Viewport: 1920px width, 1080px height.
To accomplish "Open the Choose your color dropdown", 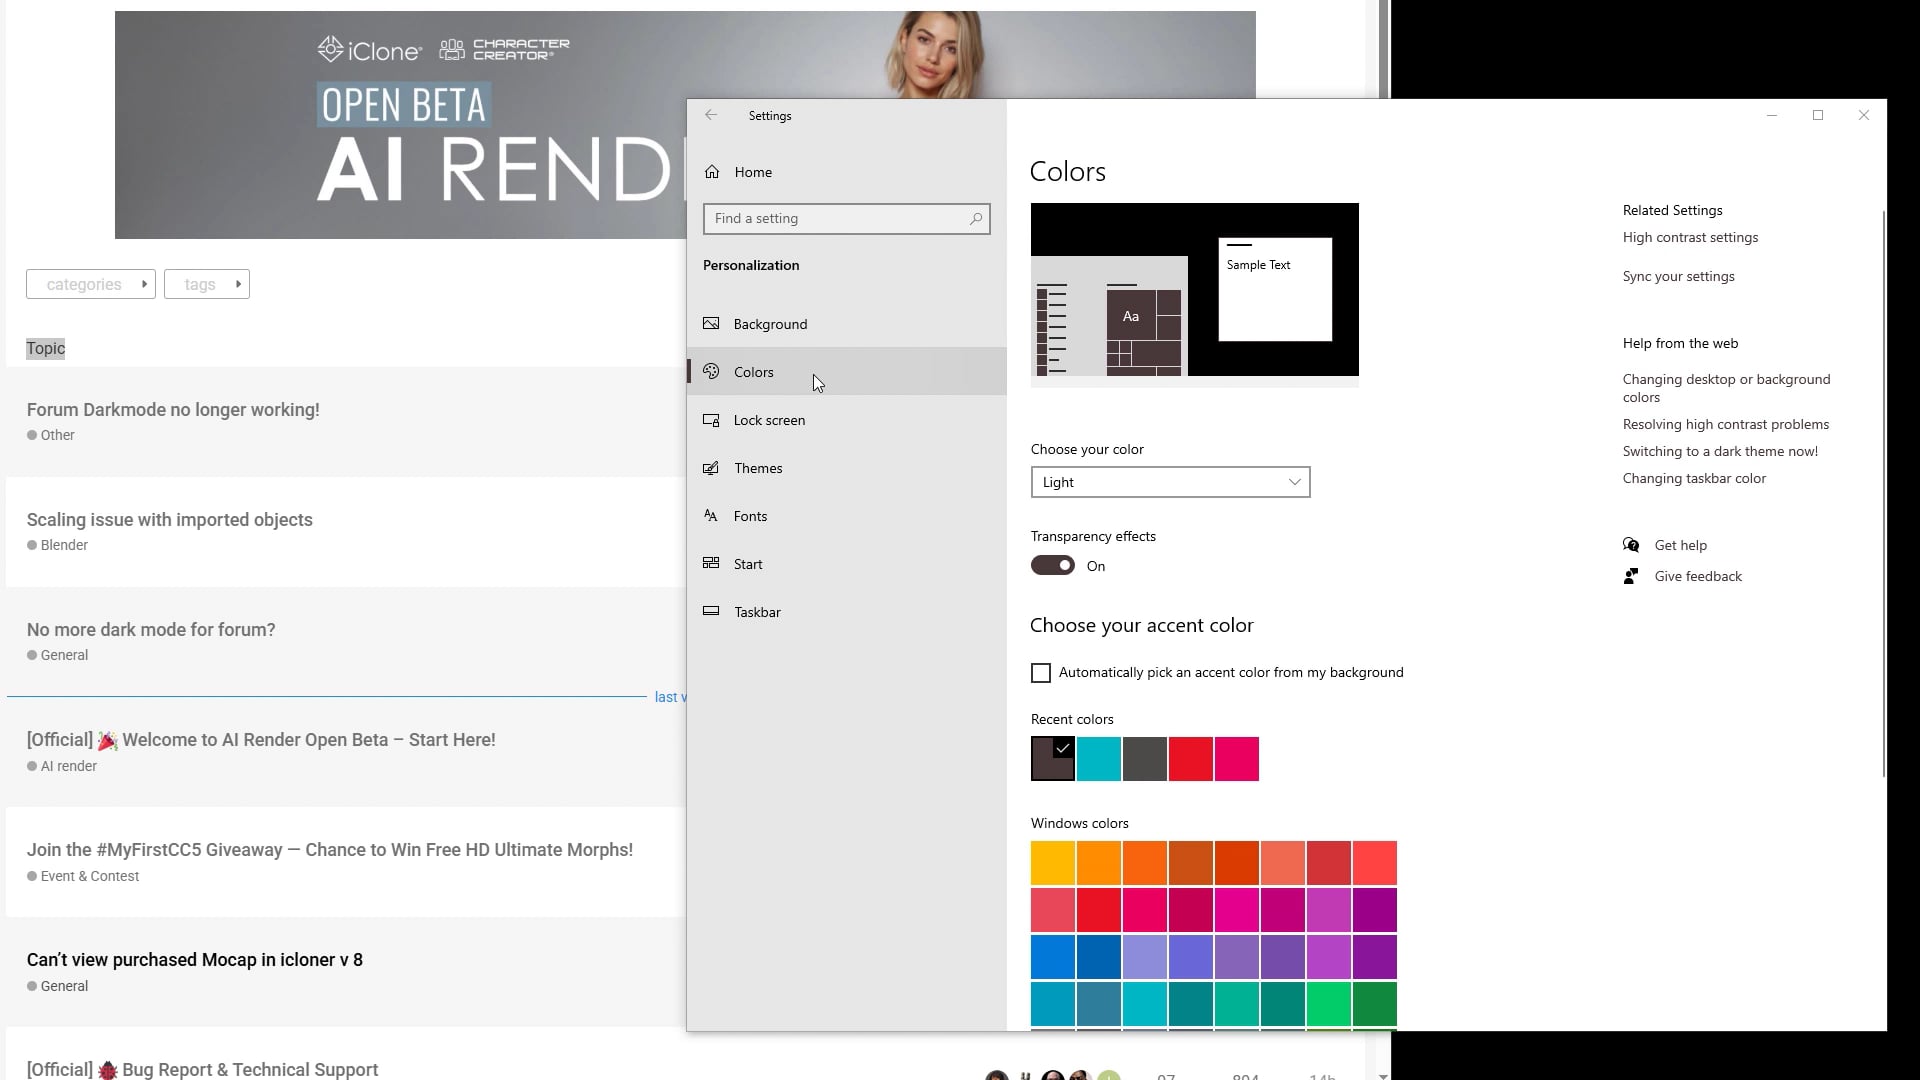I will click(x=1170, y=482).
